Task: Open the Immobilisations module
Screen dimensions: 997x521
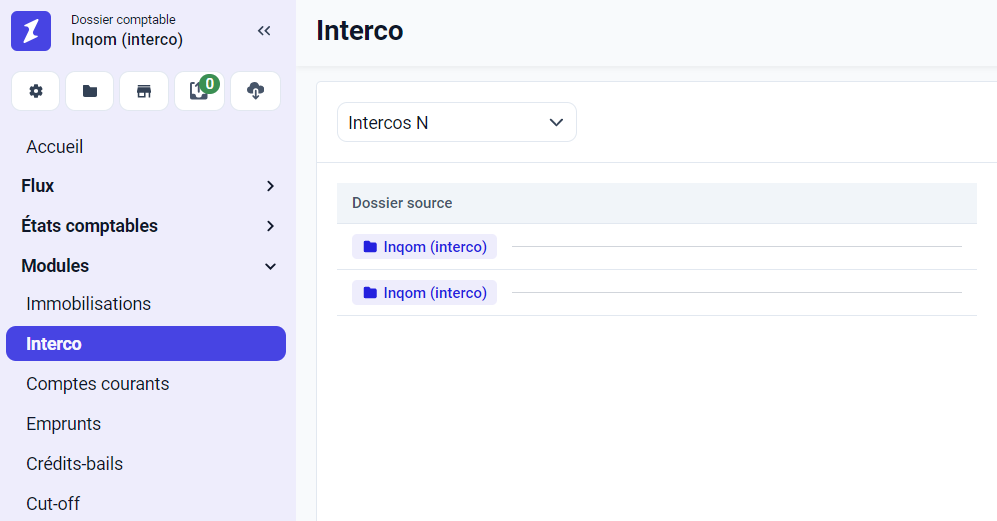Action: pyautogui.click(x=89, y=304)
